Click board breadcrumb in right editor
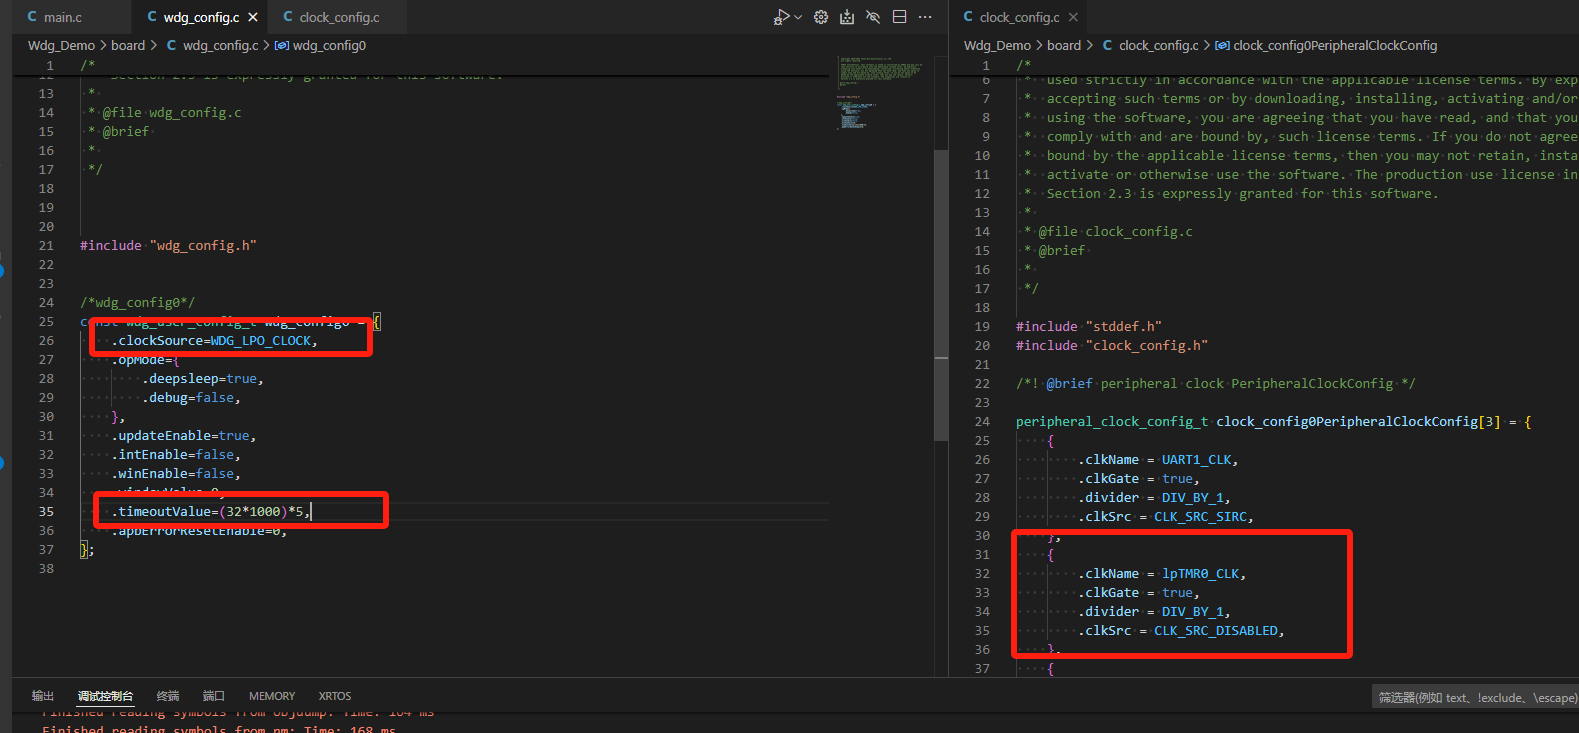1579x733 pixels. coord(1064,45)
